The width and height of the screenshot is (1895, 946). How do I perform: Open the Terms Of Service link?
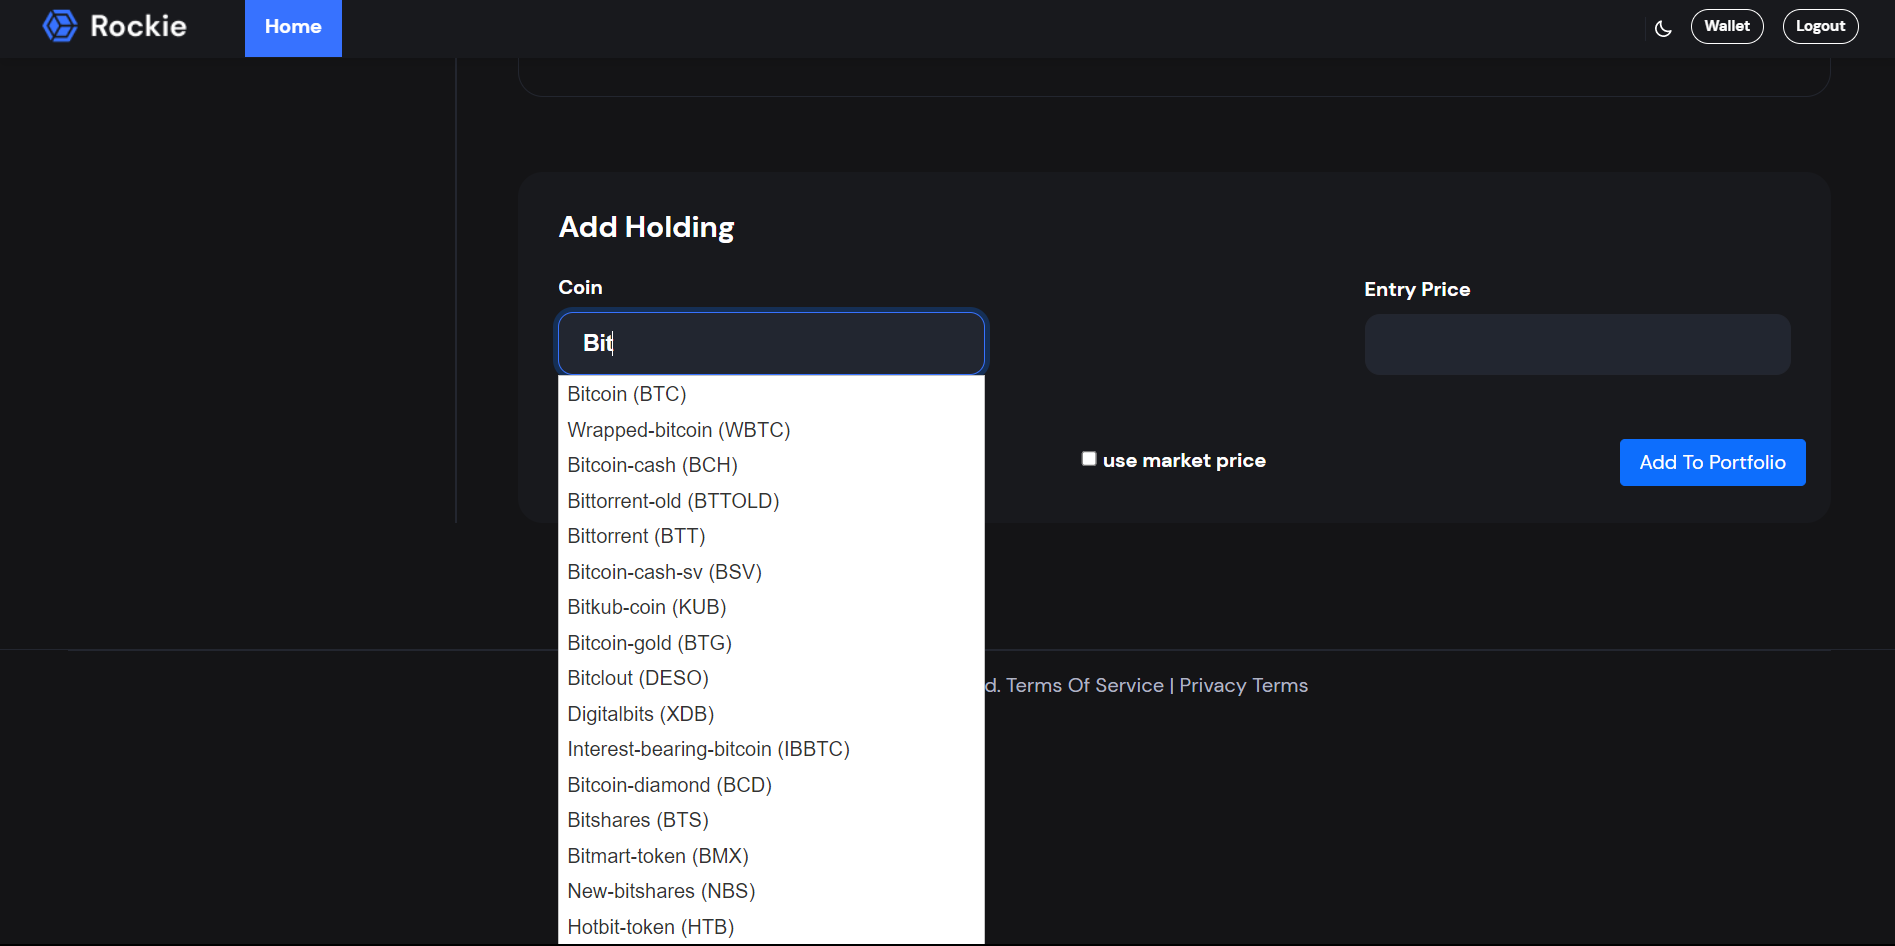(1085, 685)
